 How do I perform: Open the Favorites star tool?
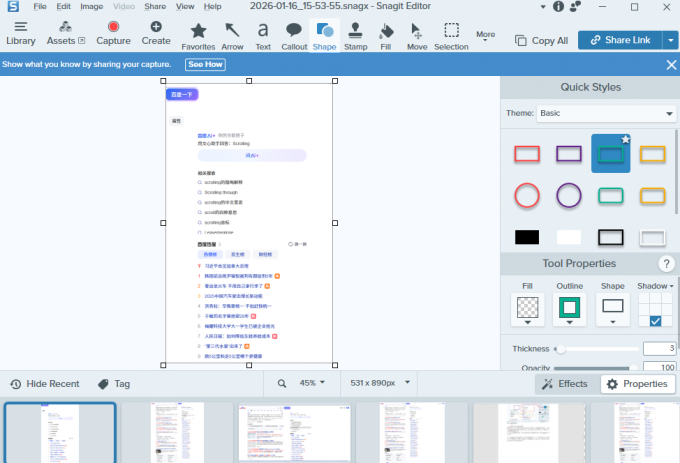coord(198,35)
